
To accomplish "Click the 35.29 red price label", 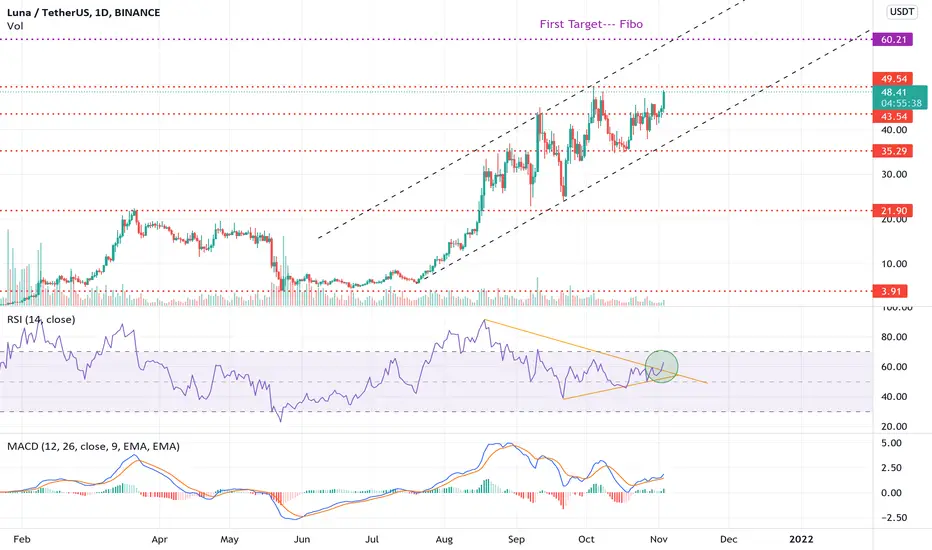I will [892, 151].
